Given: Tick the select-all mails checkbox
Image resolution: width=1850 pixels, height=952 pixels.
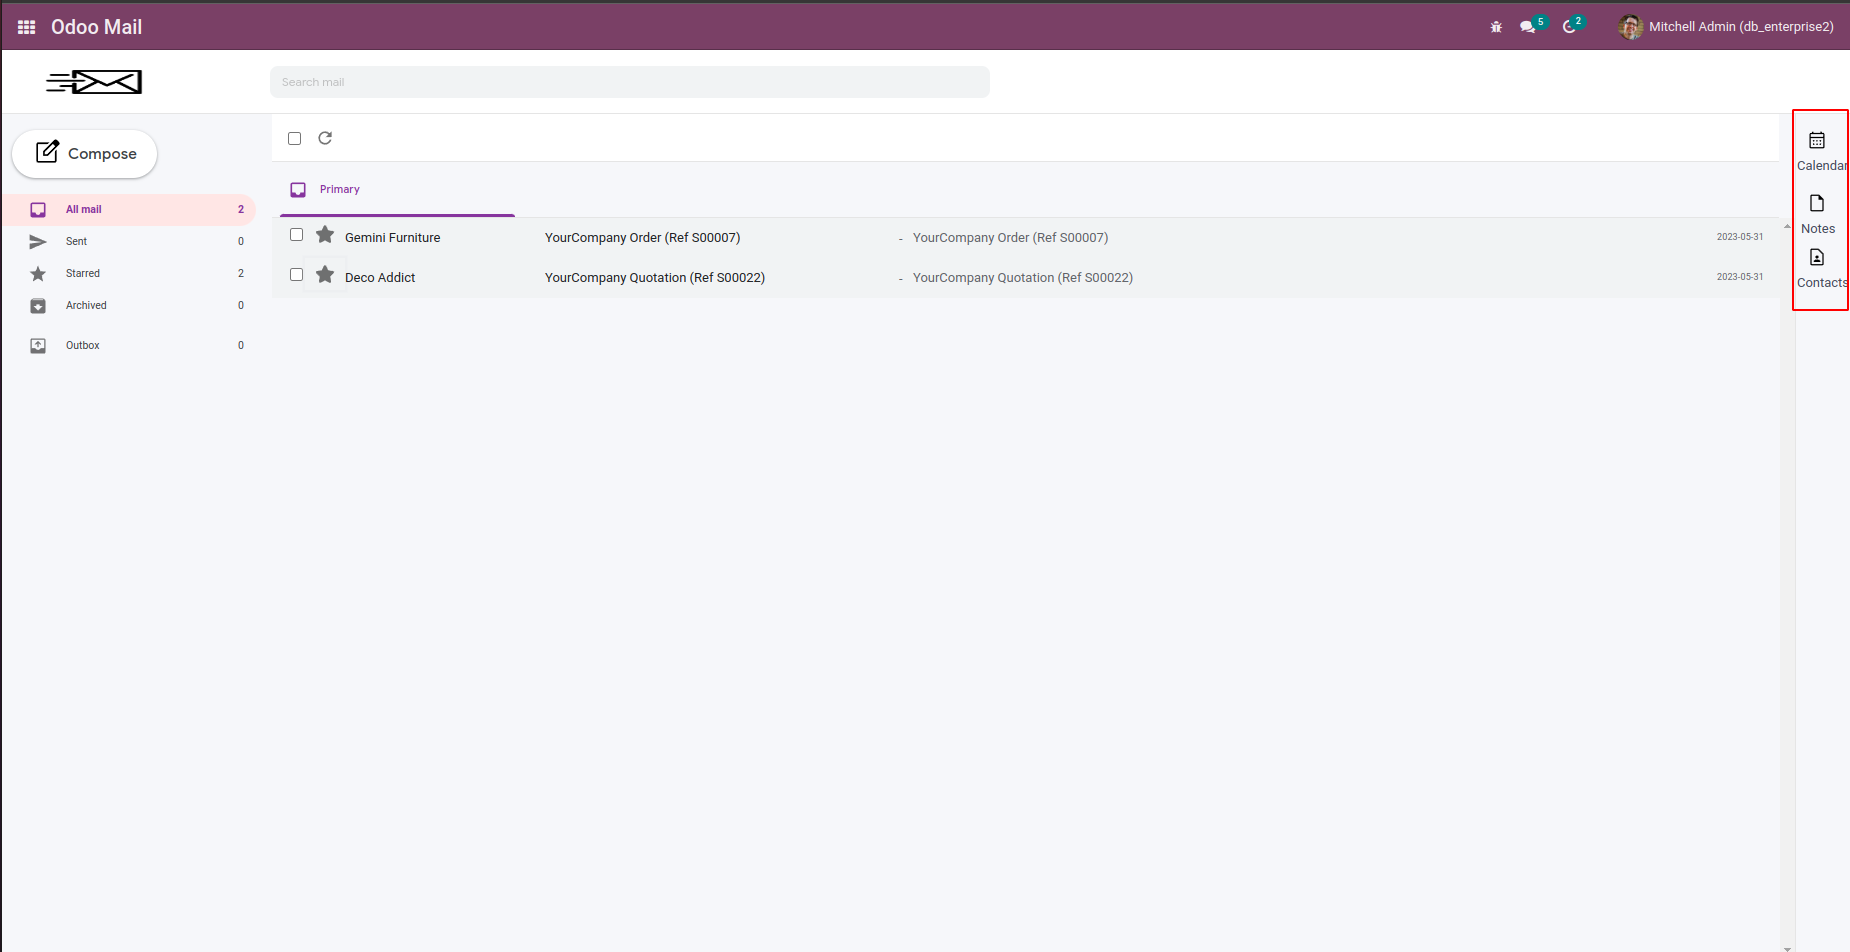Looking at the screenshot, I should [294, 138].
